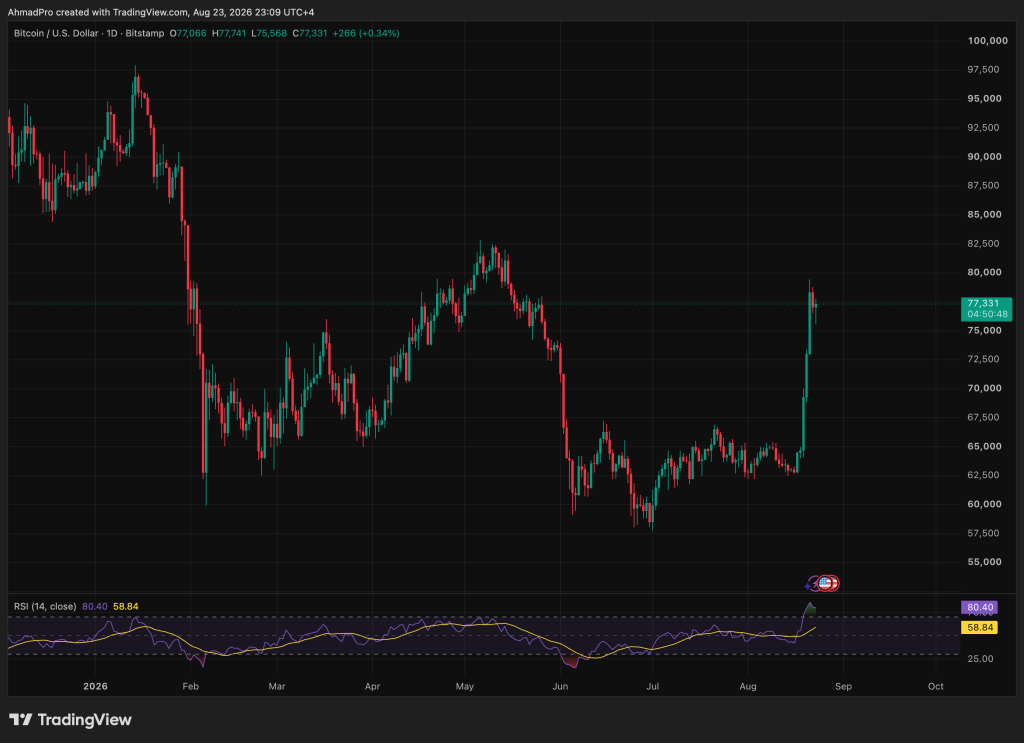Click the 25.00 RSI axis label
Viewport: 1024px width, 743px height.
click(980, 659)
